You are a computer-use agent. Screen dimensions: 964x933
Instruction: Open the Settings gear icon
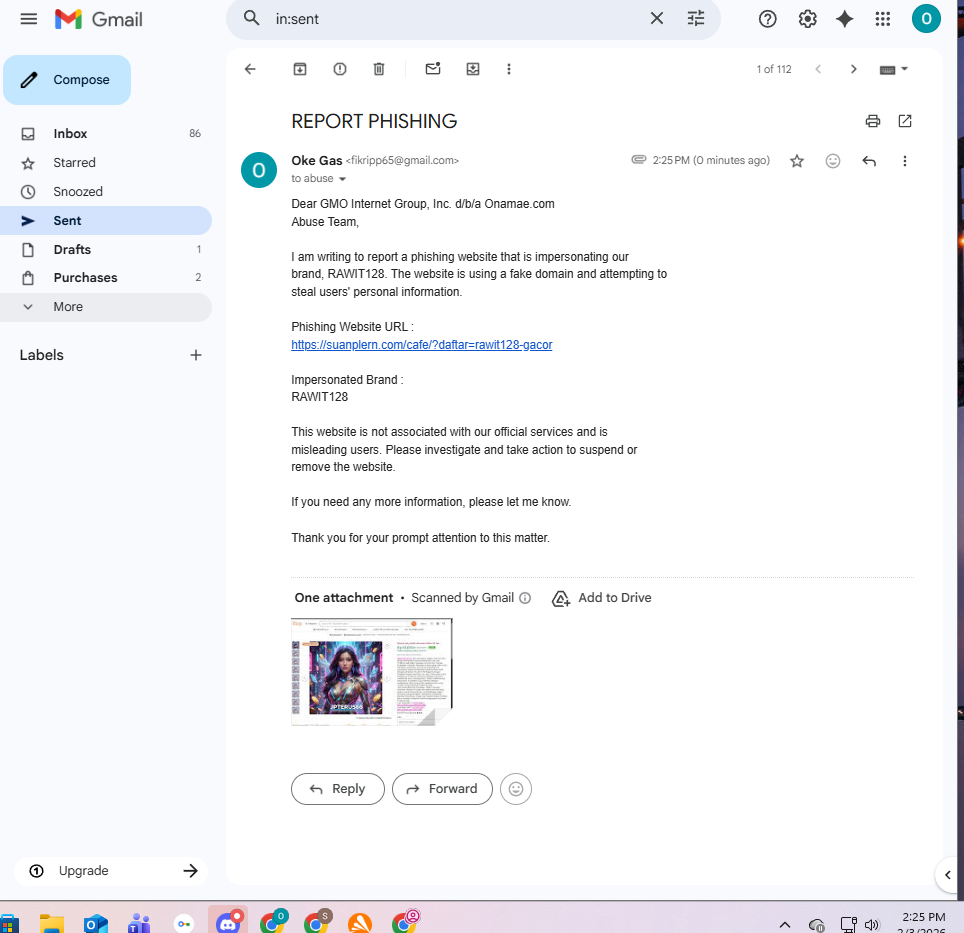[x=807, y=19]
